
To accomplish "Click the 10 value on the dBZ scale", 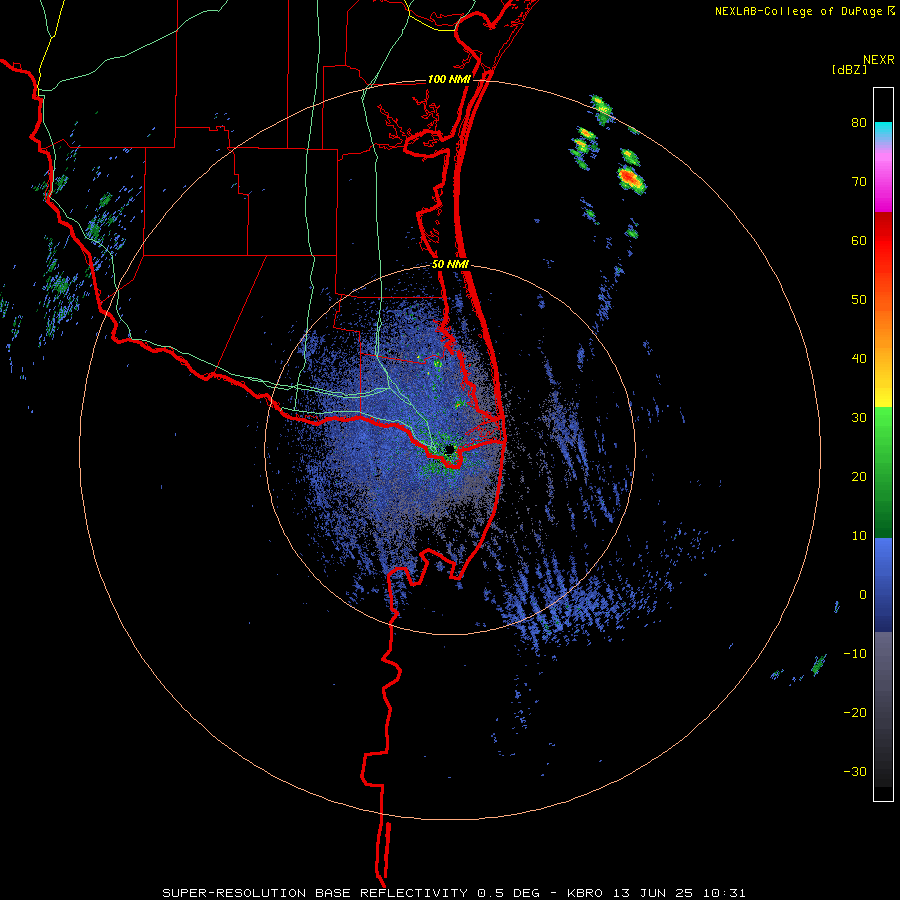I will click(x=859, y=536).
